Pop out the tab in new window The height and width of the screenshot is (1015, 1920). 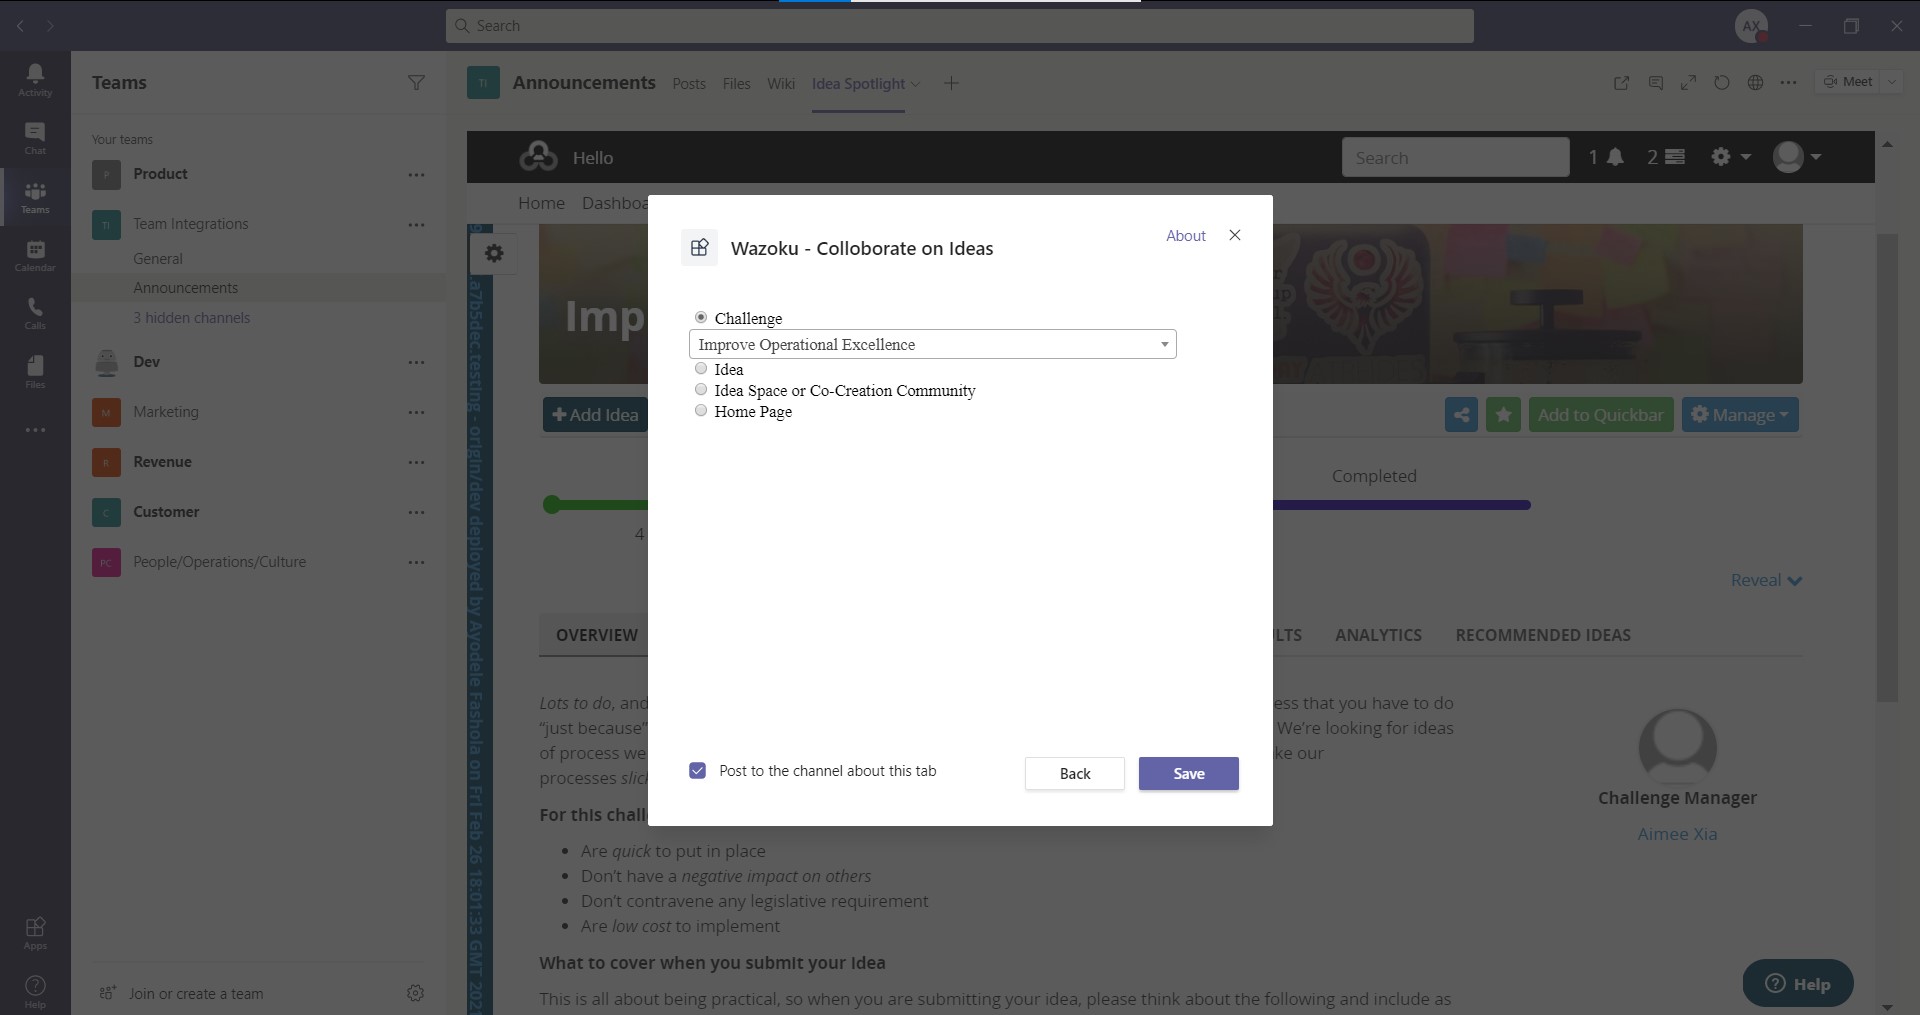[x=1622, y=83]
